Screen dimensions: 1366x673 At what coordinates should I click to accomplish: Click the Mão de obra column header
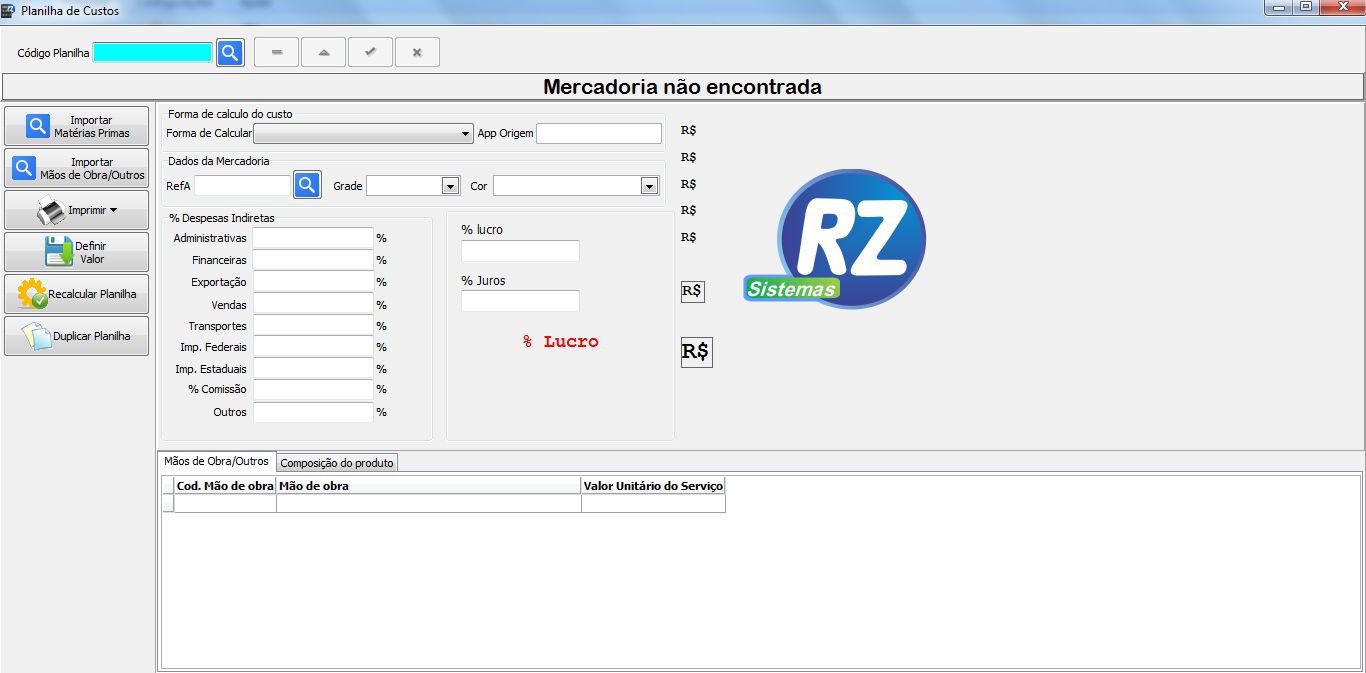click(x=429, y=486)
